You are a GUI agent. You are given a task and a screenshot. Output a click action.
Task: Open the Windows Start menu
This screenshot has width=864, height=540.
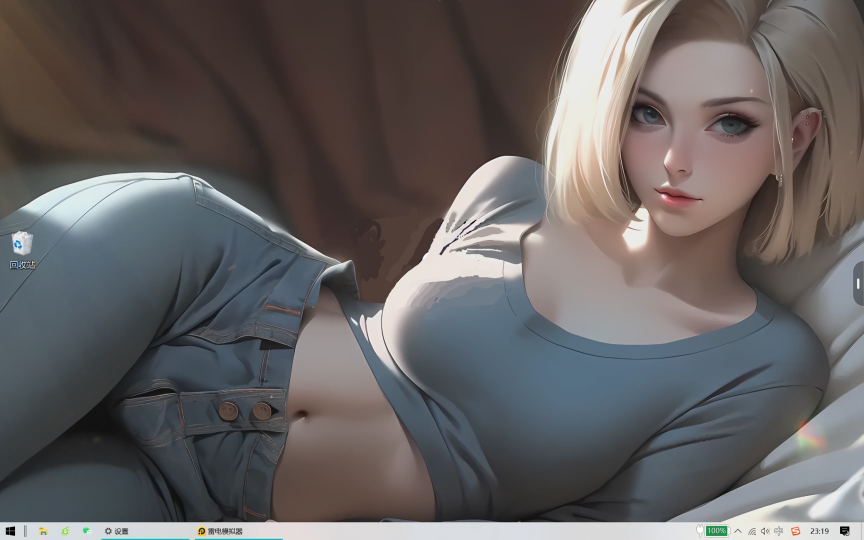pyautogui.click(x=10, y=531)
